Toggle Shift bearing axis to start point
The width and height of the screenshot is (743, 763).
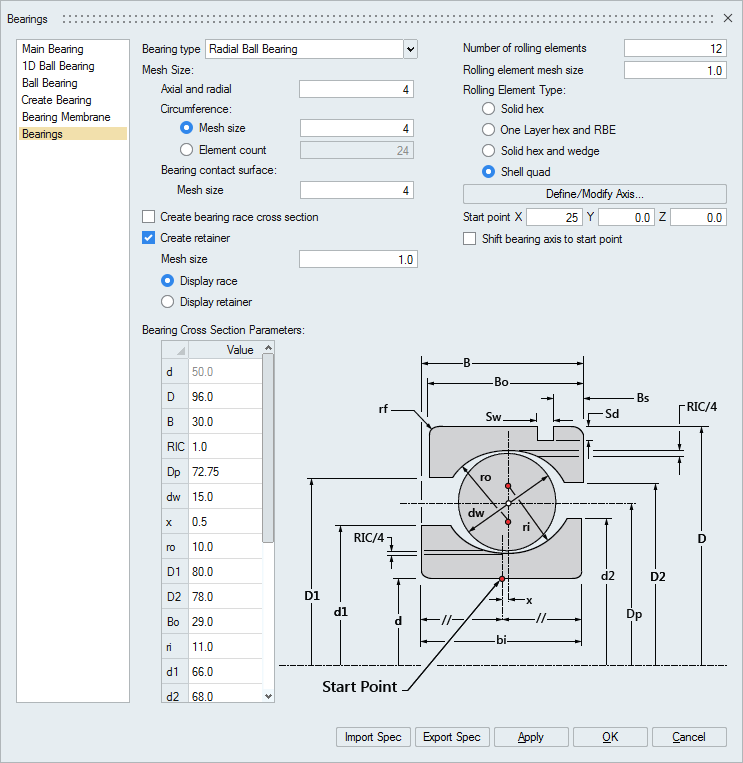470,239
